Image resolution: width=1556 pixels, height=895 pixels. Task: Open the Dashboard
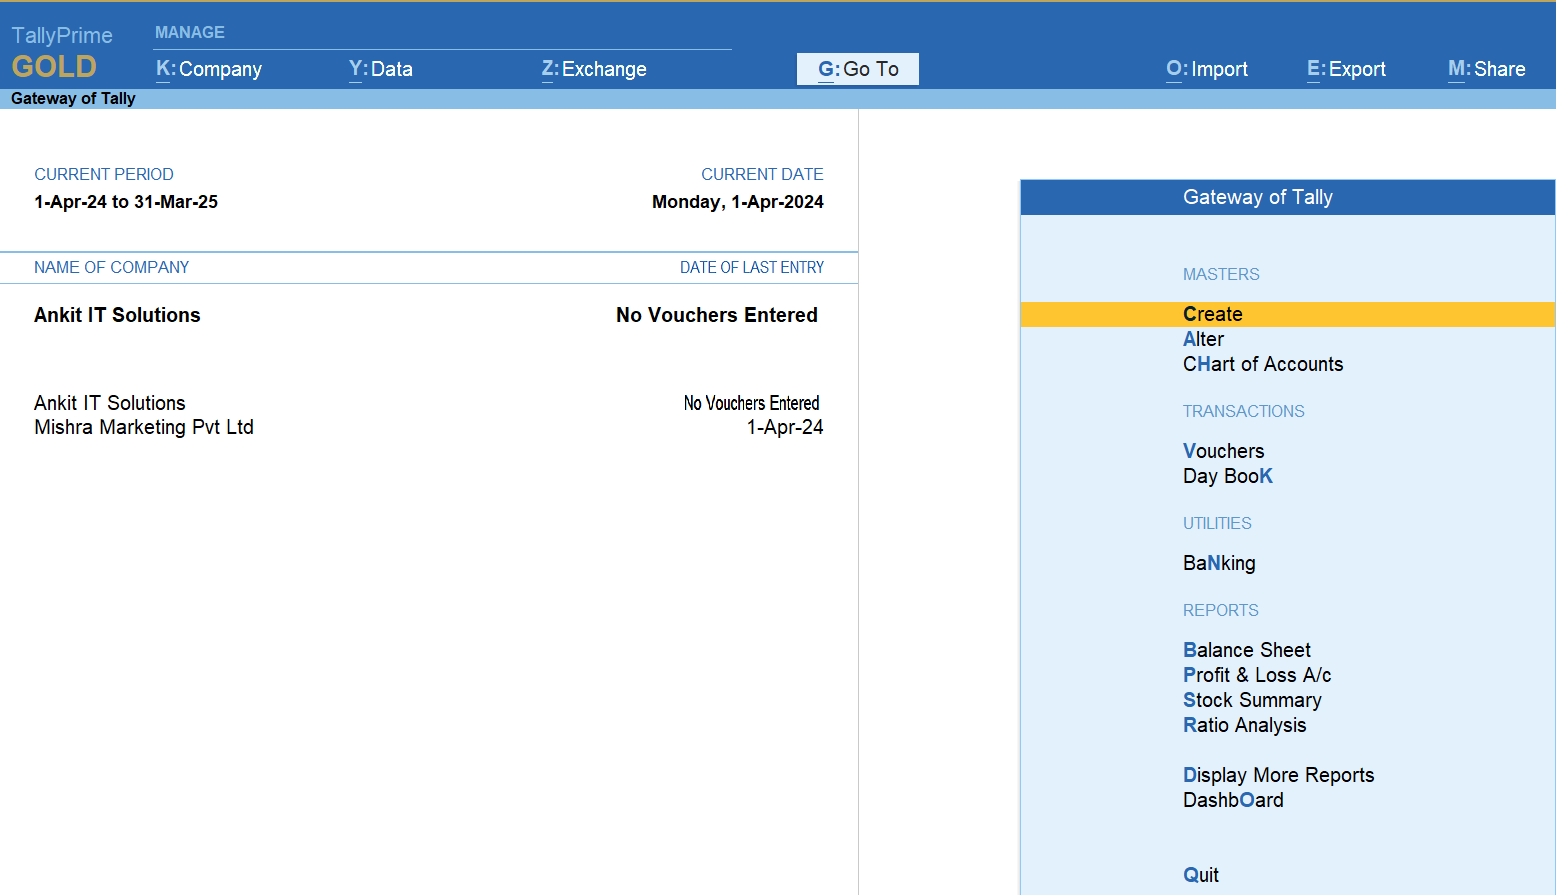(1233, 800)
